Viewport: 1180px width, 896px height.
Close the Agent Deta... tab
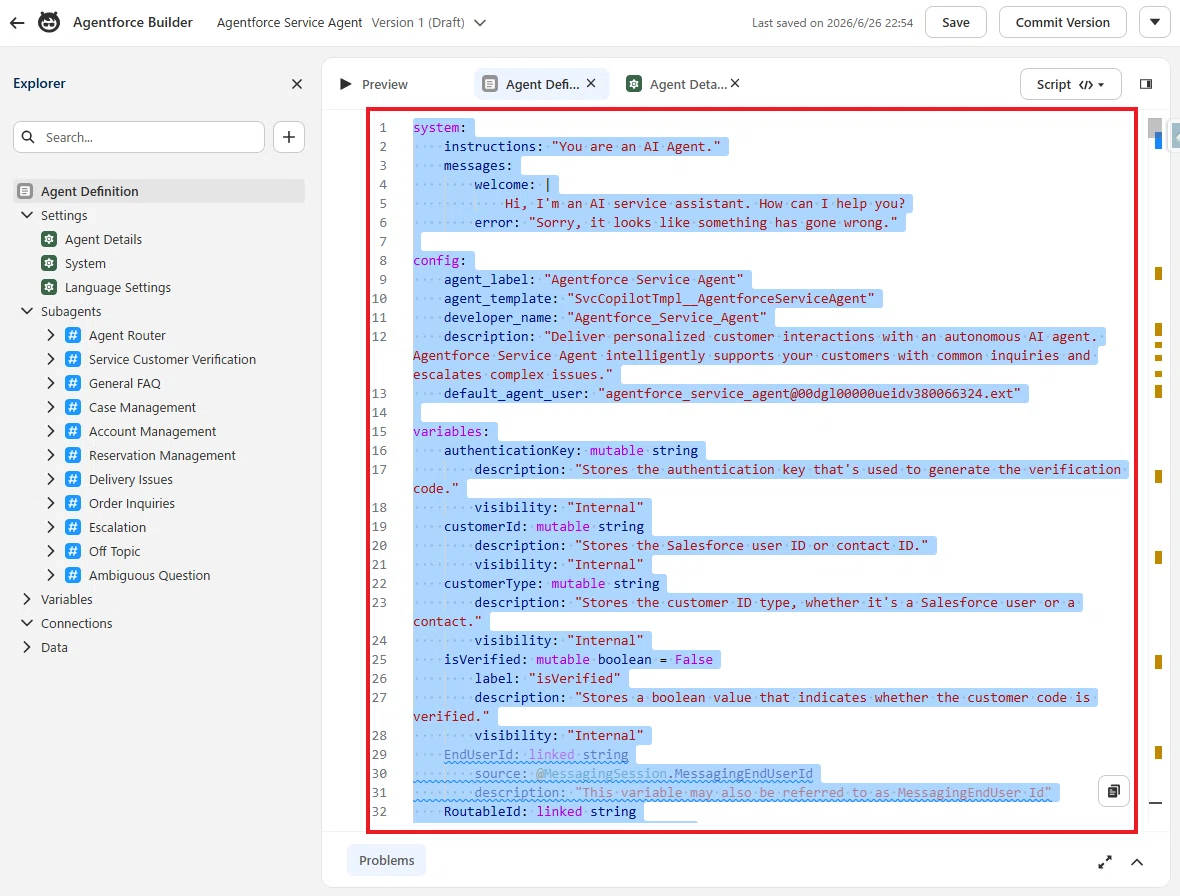(735, 84)
